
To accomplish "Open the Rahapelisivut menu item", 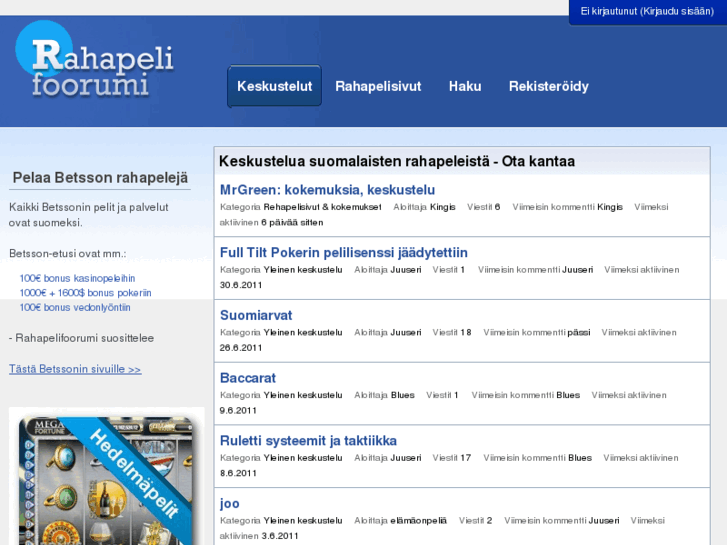I will click(378, 86).
